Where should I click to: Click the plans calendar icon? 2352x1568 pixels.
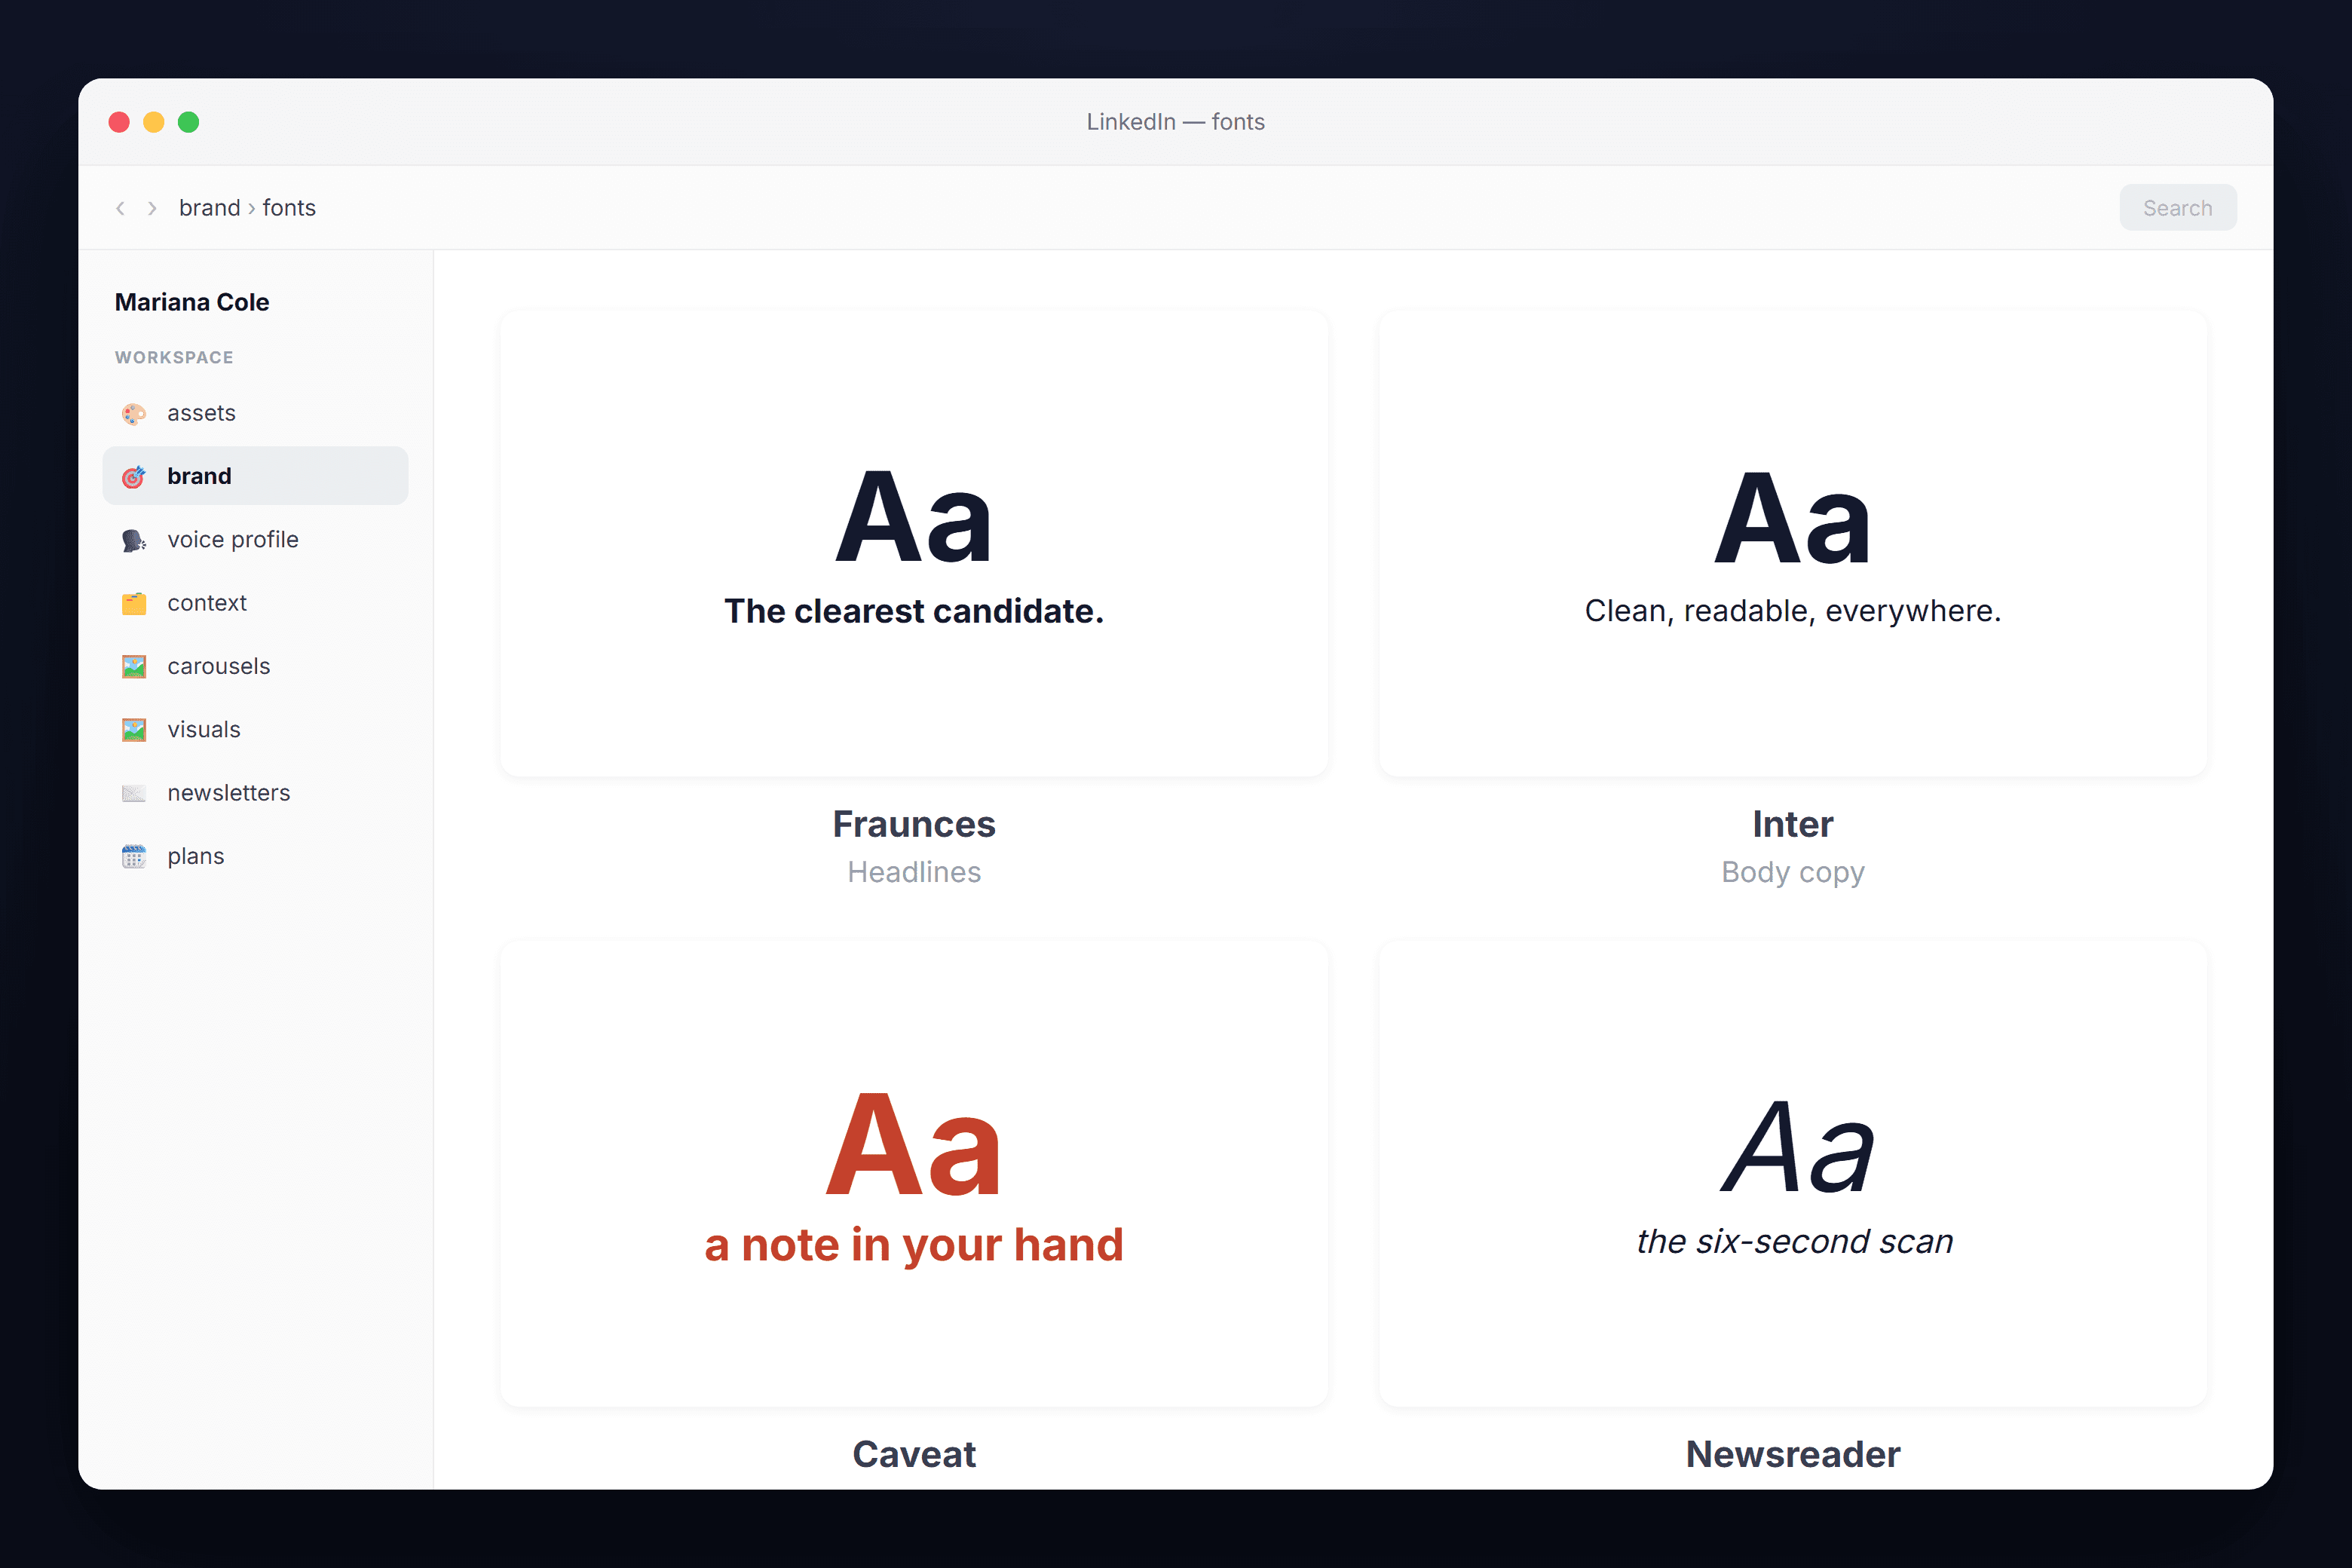[x=134, y=857]
